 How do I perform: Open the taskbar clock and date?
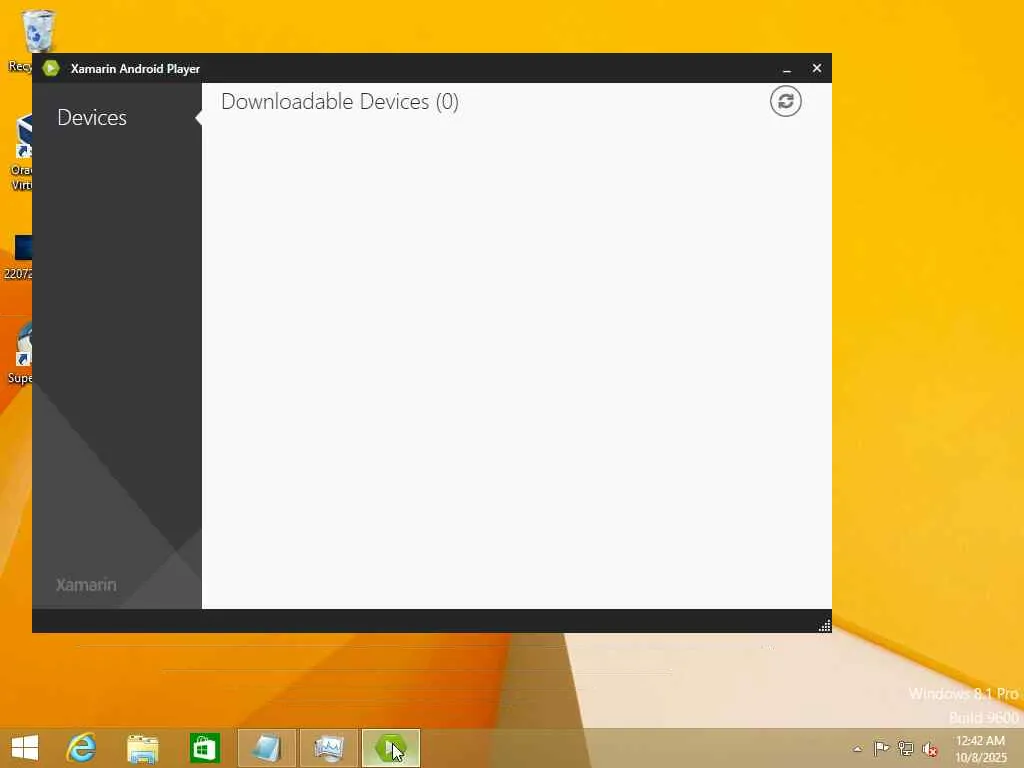(x=981, y=749)
